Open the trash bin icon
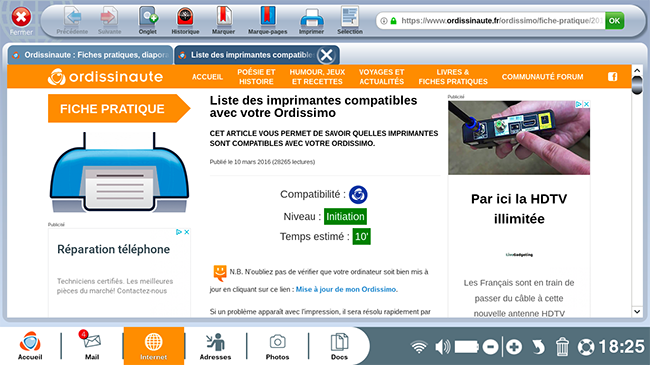 click(562, 347)
